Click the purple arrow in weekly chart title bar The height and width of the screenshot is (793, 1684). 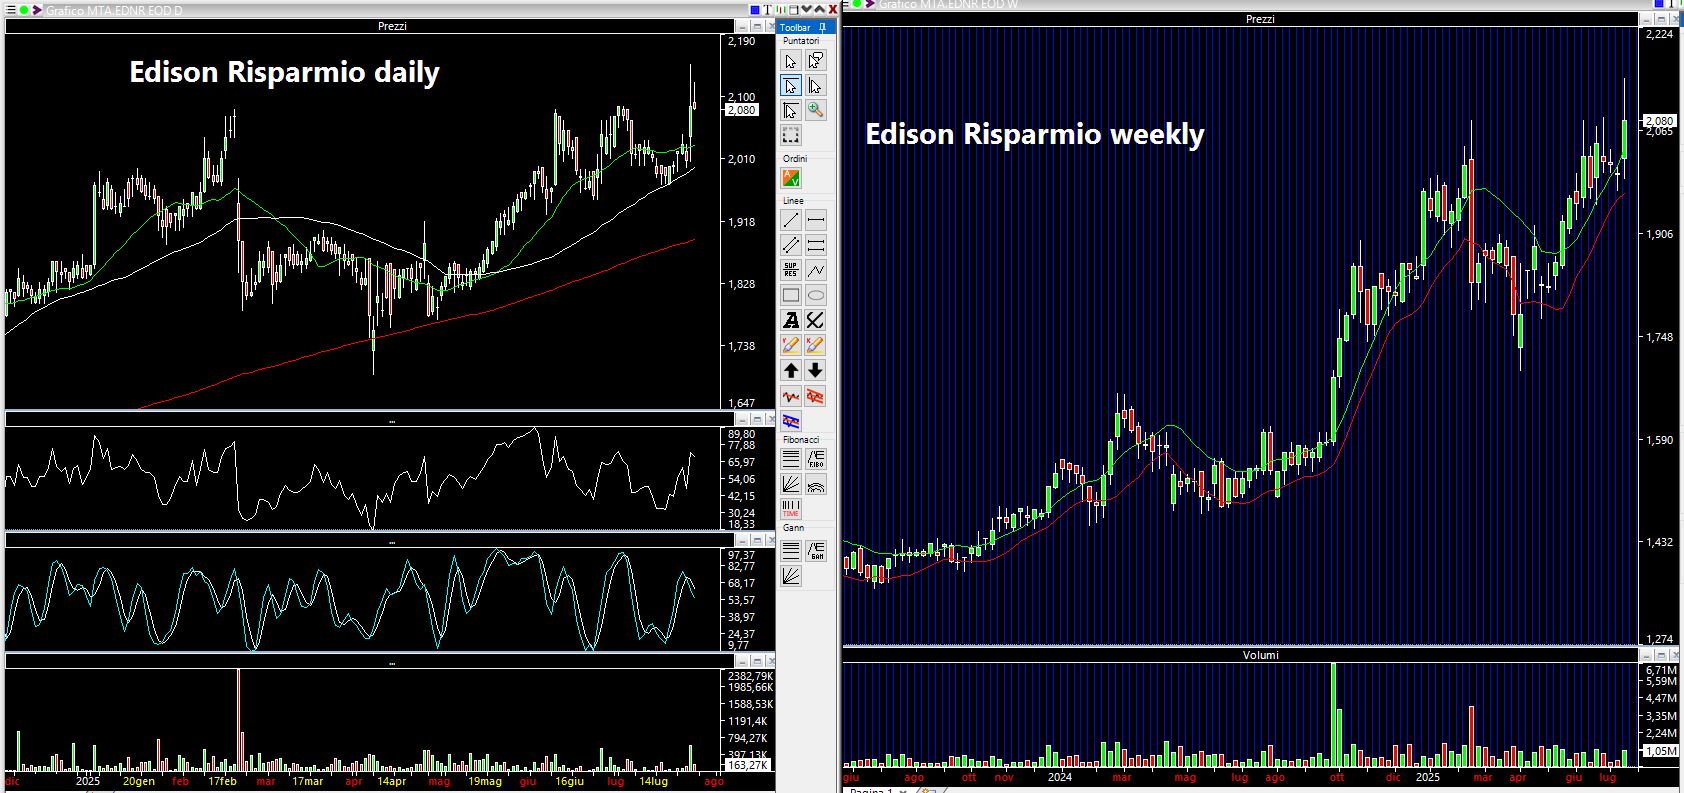point(870,4)
